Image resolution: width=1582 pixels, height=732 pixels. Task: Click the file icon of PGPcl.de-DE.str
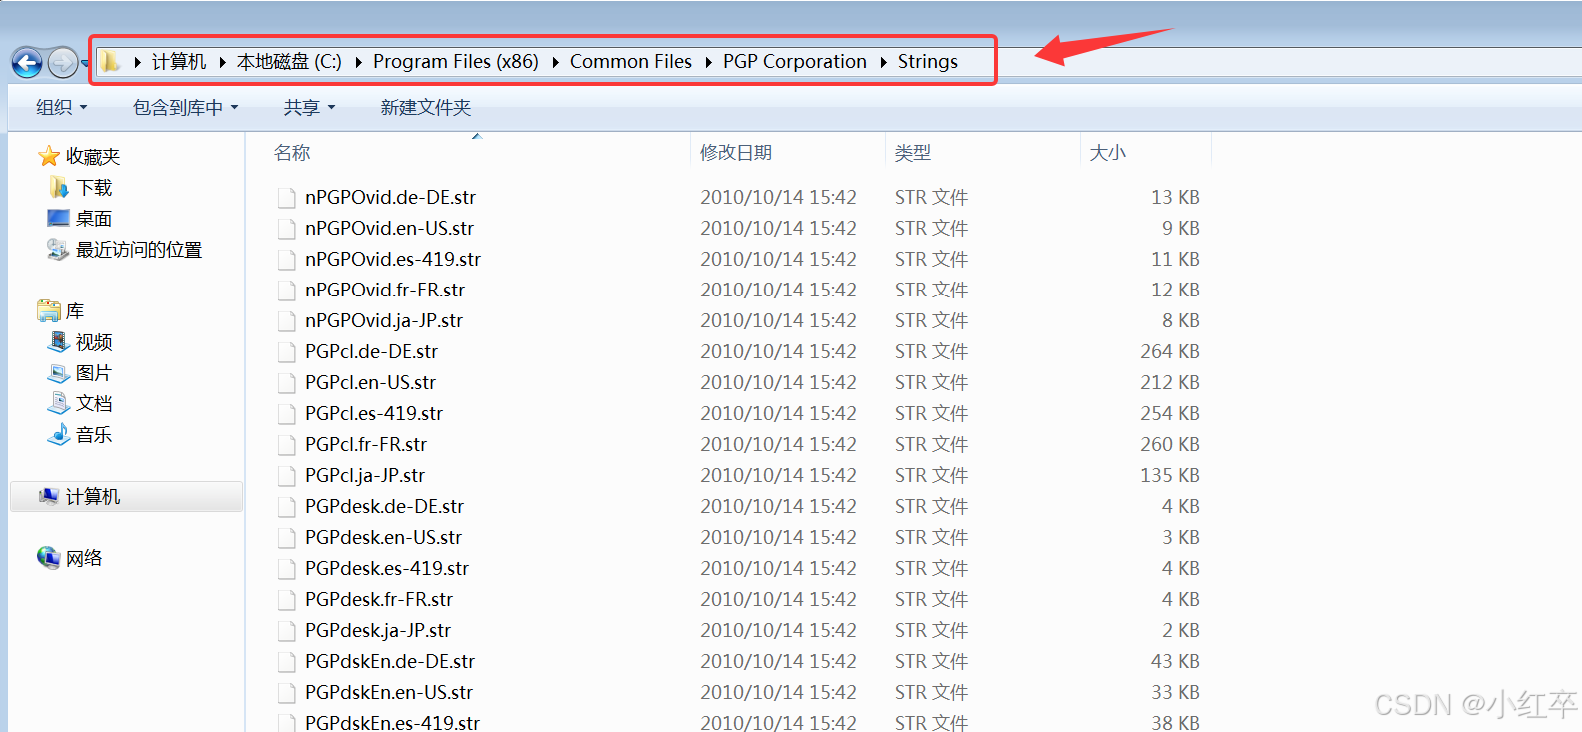[287, 352]
